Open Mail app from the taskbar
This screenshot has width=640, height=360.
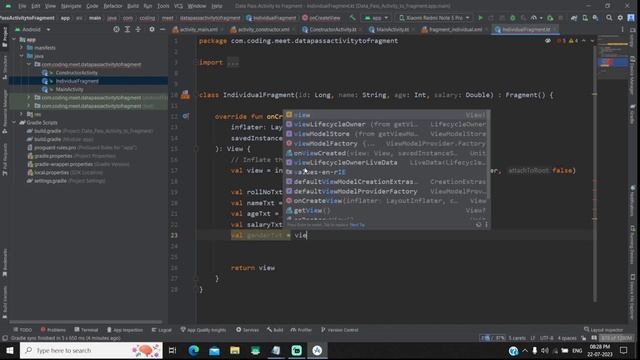click(214, 350)
